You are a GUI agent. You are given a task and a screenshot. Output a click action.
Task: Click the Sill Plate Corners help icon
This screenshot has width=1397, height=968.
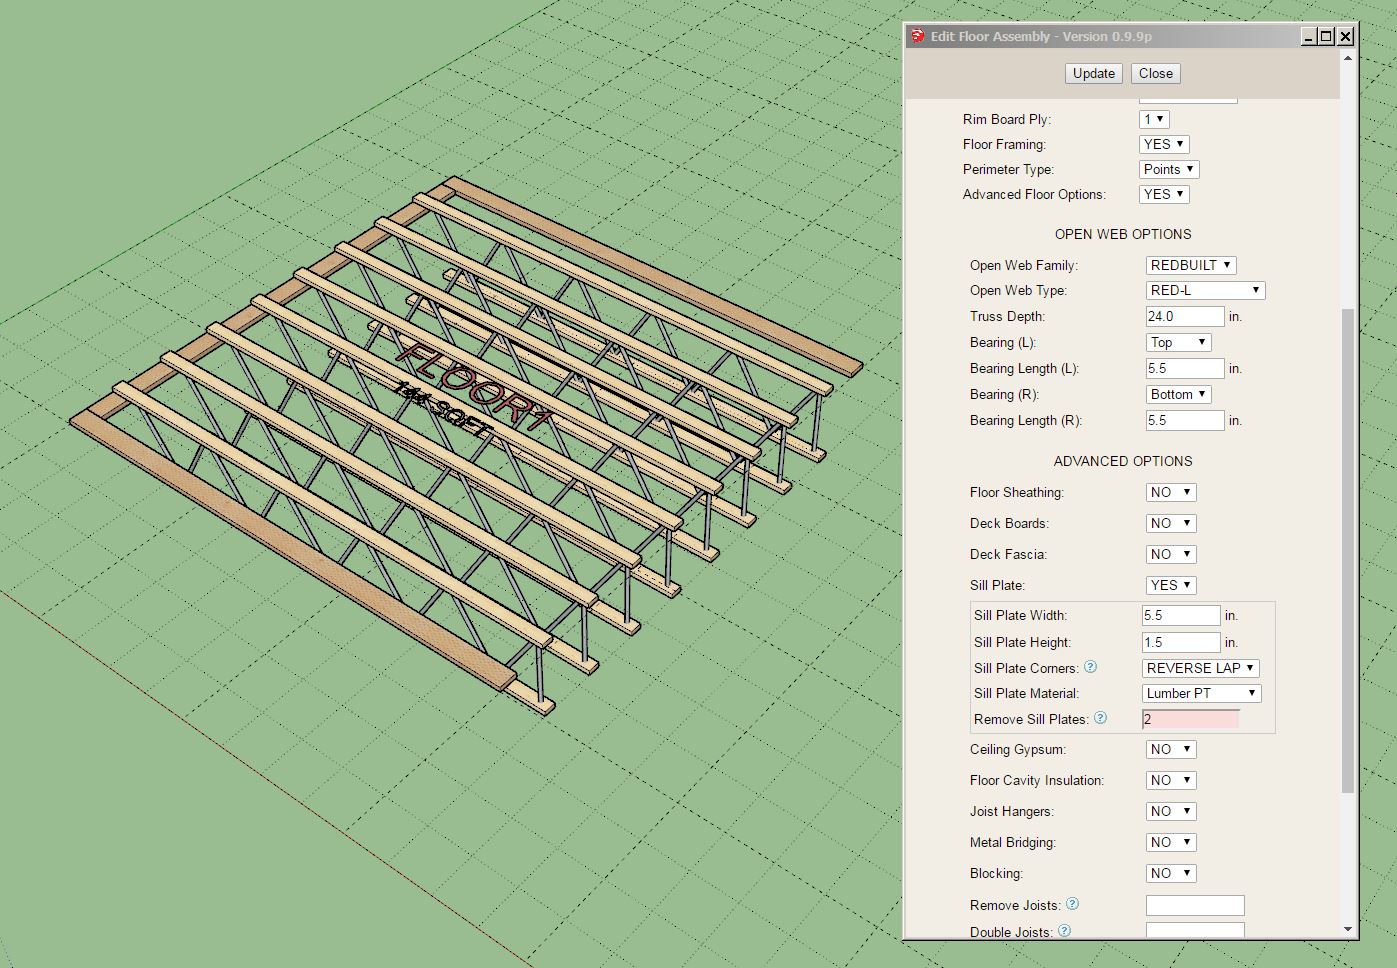click(x=1091, y=667)
